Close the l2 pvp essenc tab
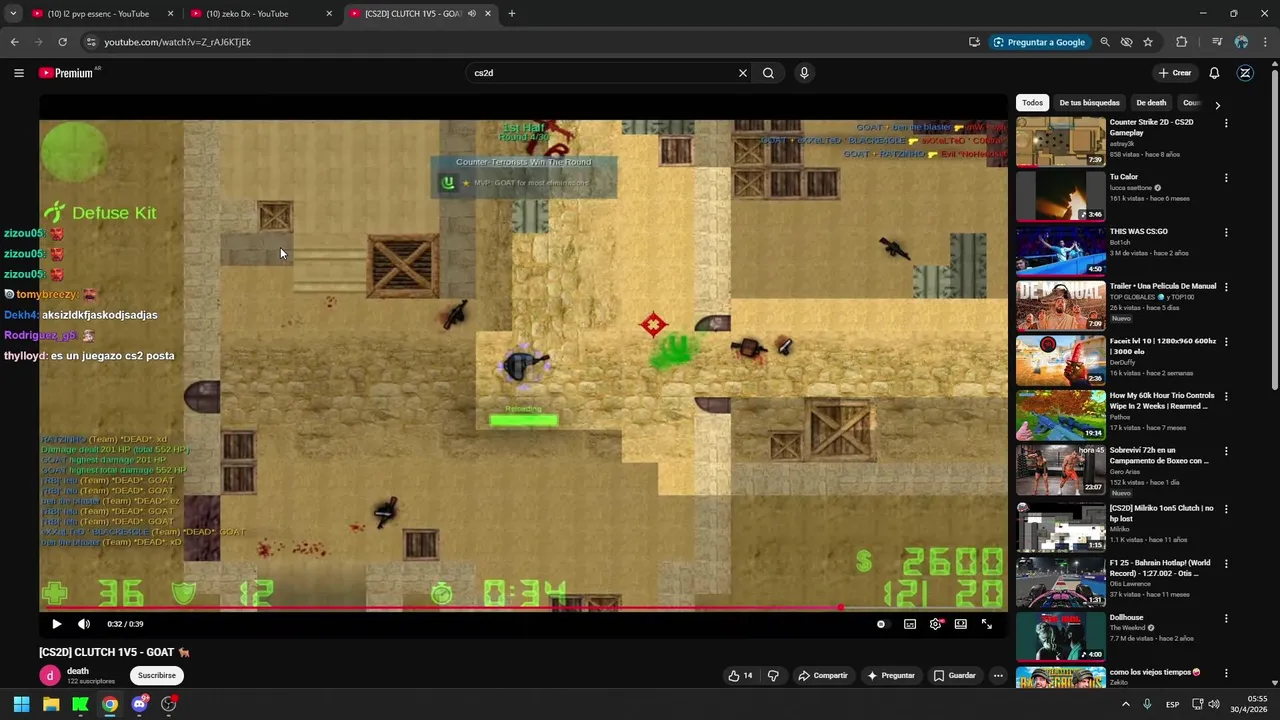 [x=170, y=14]
